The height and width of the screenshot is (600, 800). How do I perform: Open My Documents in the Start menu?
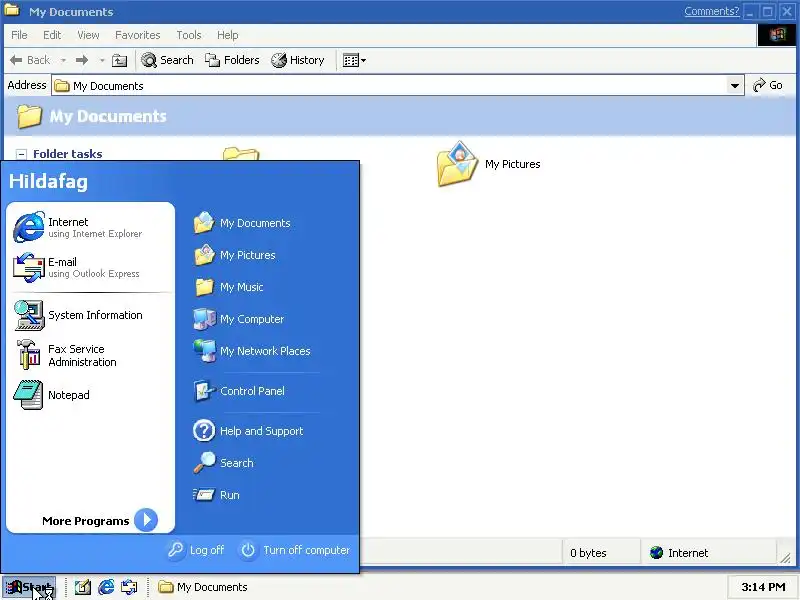242,223
